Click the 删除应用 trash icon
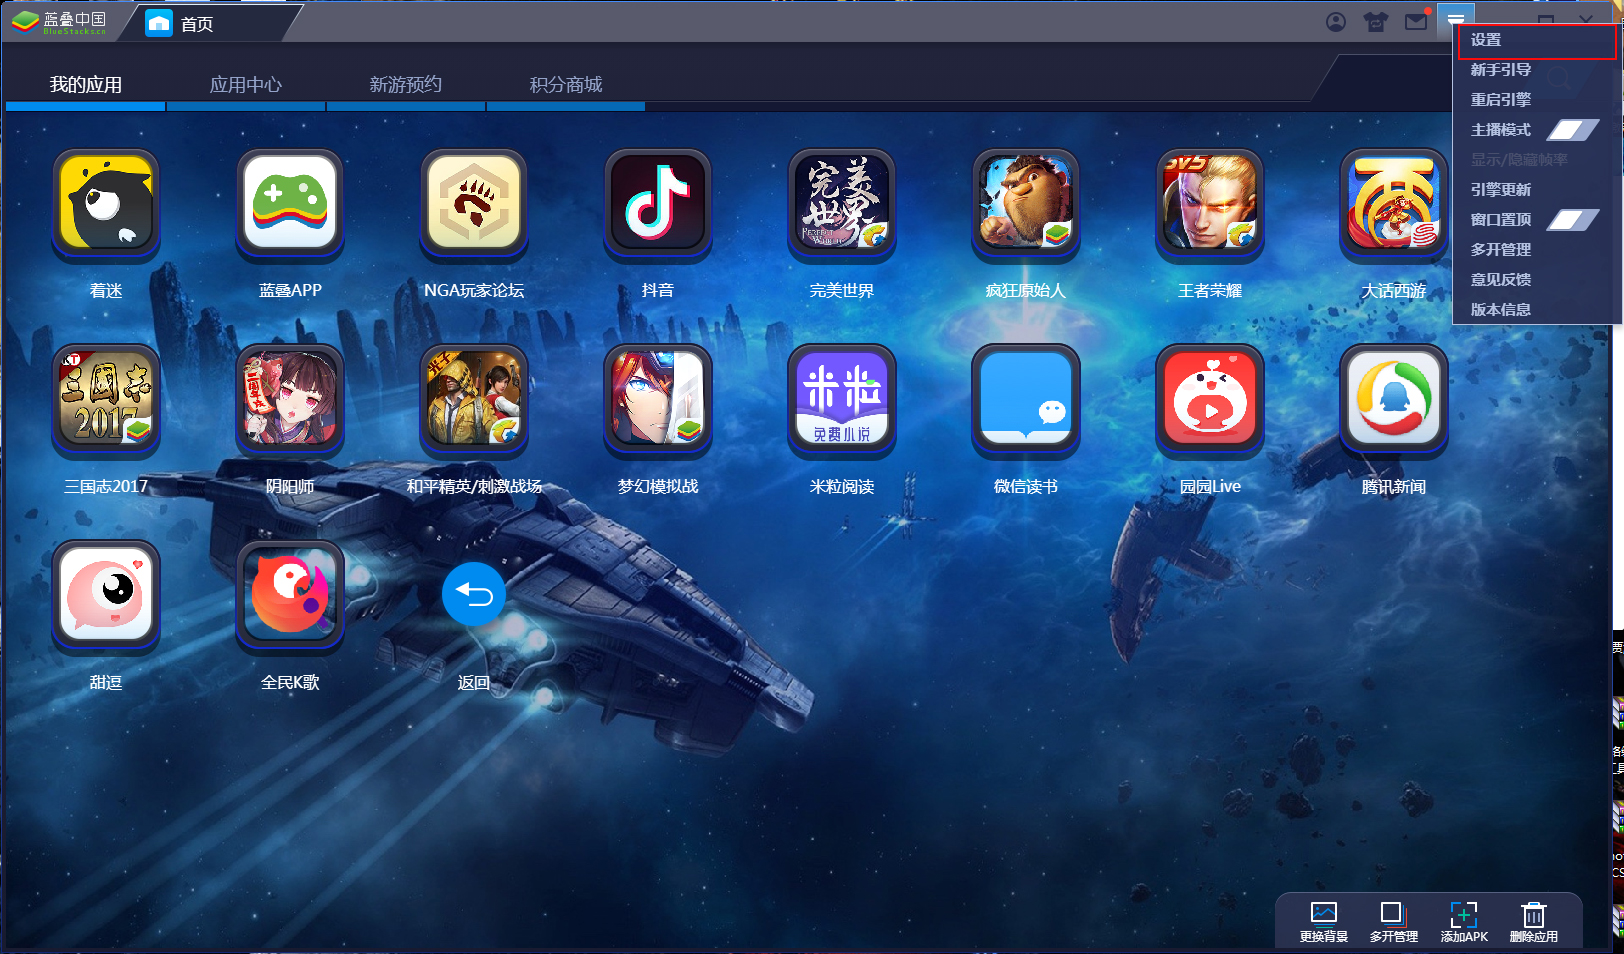This screenshot has height=954, width=1624. pyautogui.click(x=1533, y=918)
